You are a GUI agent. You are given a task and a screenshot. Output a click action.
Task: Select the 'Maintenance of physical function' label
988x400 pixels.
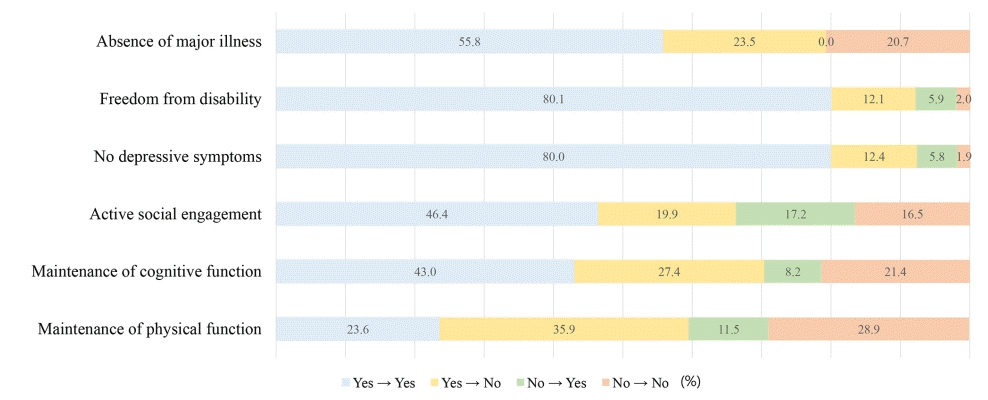149,328
